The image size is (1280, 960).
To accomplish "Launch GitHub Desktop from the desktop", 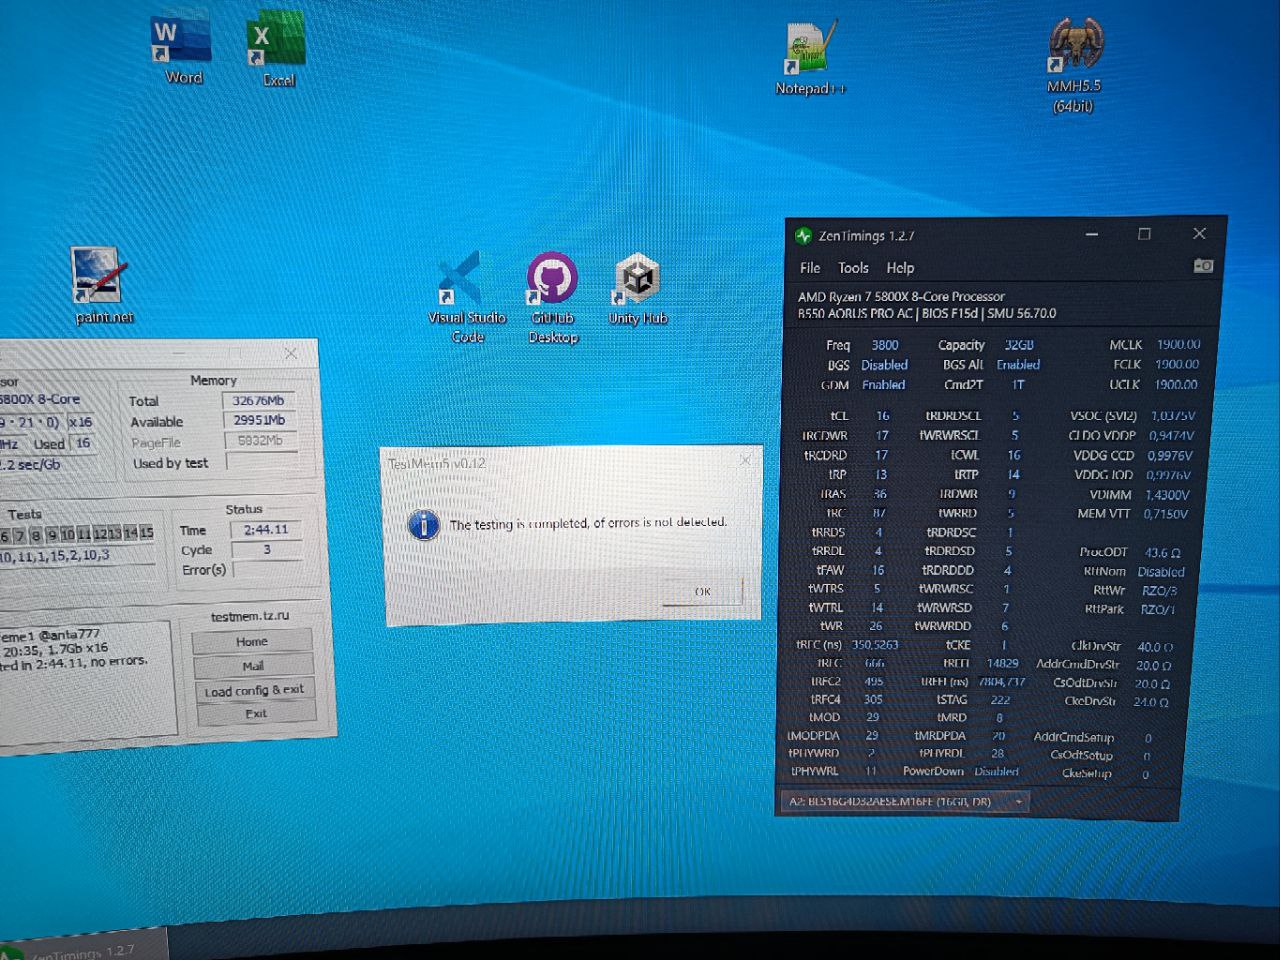I will [x=553, y=297].
